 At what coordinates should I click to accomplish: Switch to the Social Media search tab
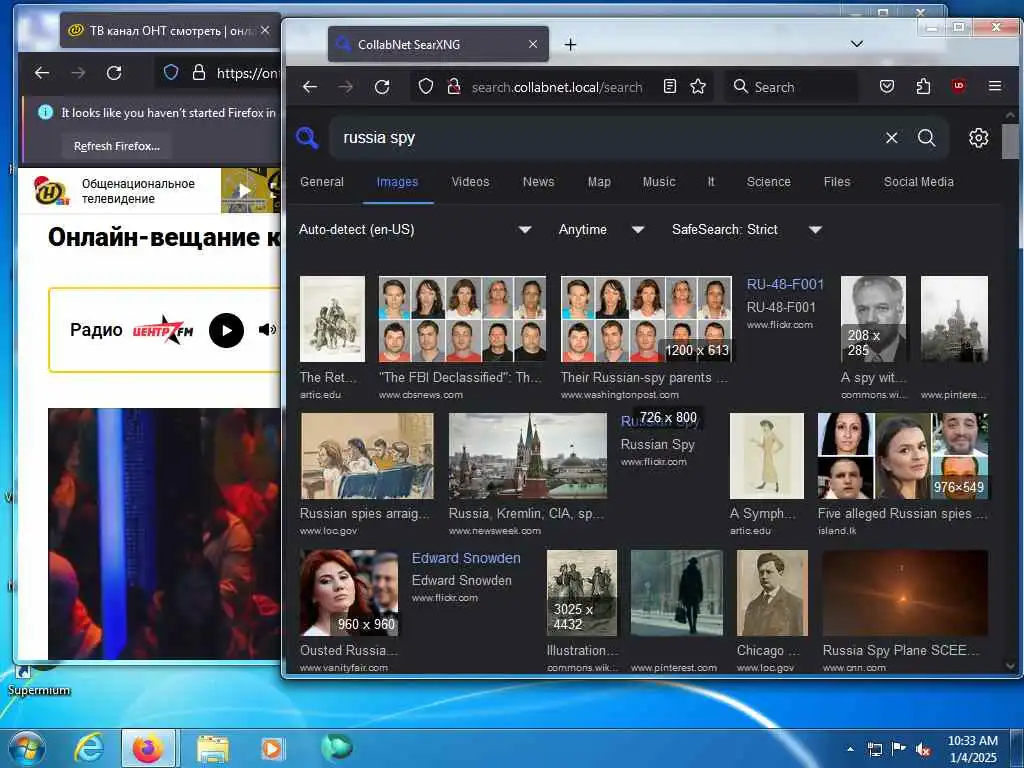(918, 182)
